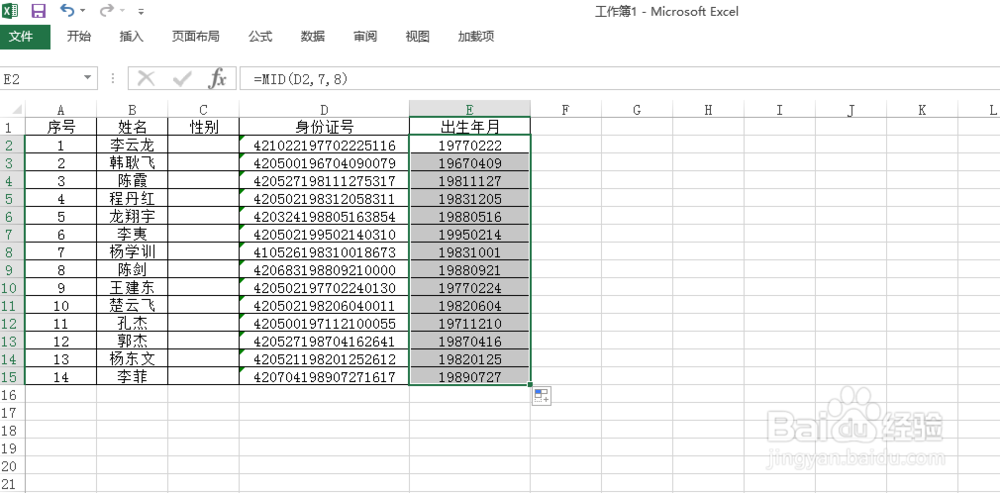The width and height of the screenshot is (1000, 493).
Task: Click ID number 420527198111275317
Action: coord(325,180)
